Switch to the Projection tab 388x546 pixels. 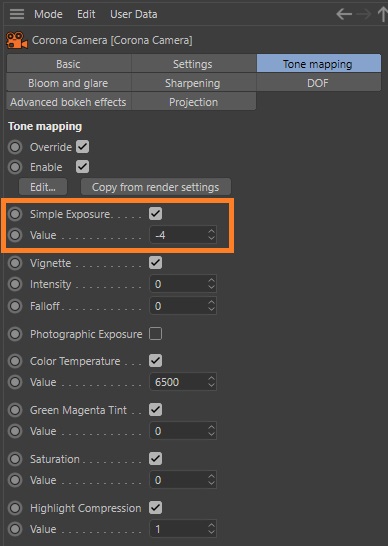(x=193, y=102)
